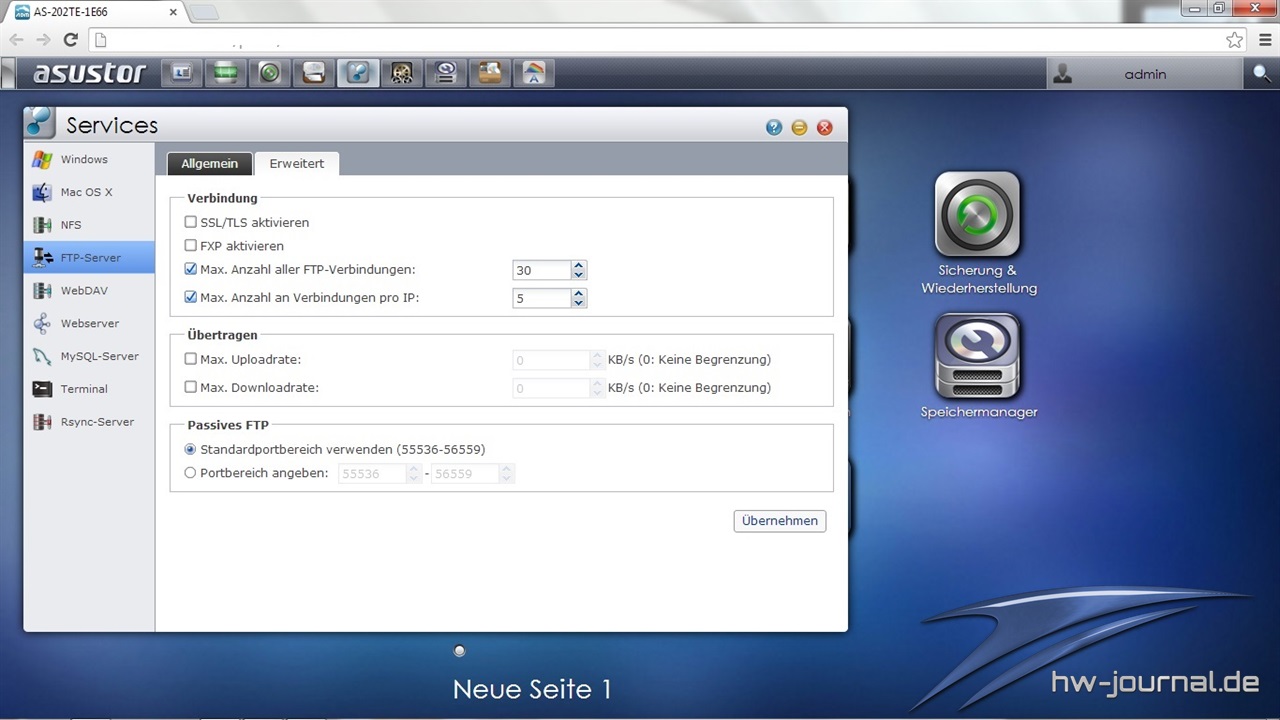Open a new browser tab
Screen dimensions: 1280x720
203,12
